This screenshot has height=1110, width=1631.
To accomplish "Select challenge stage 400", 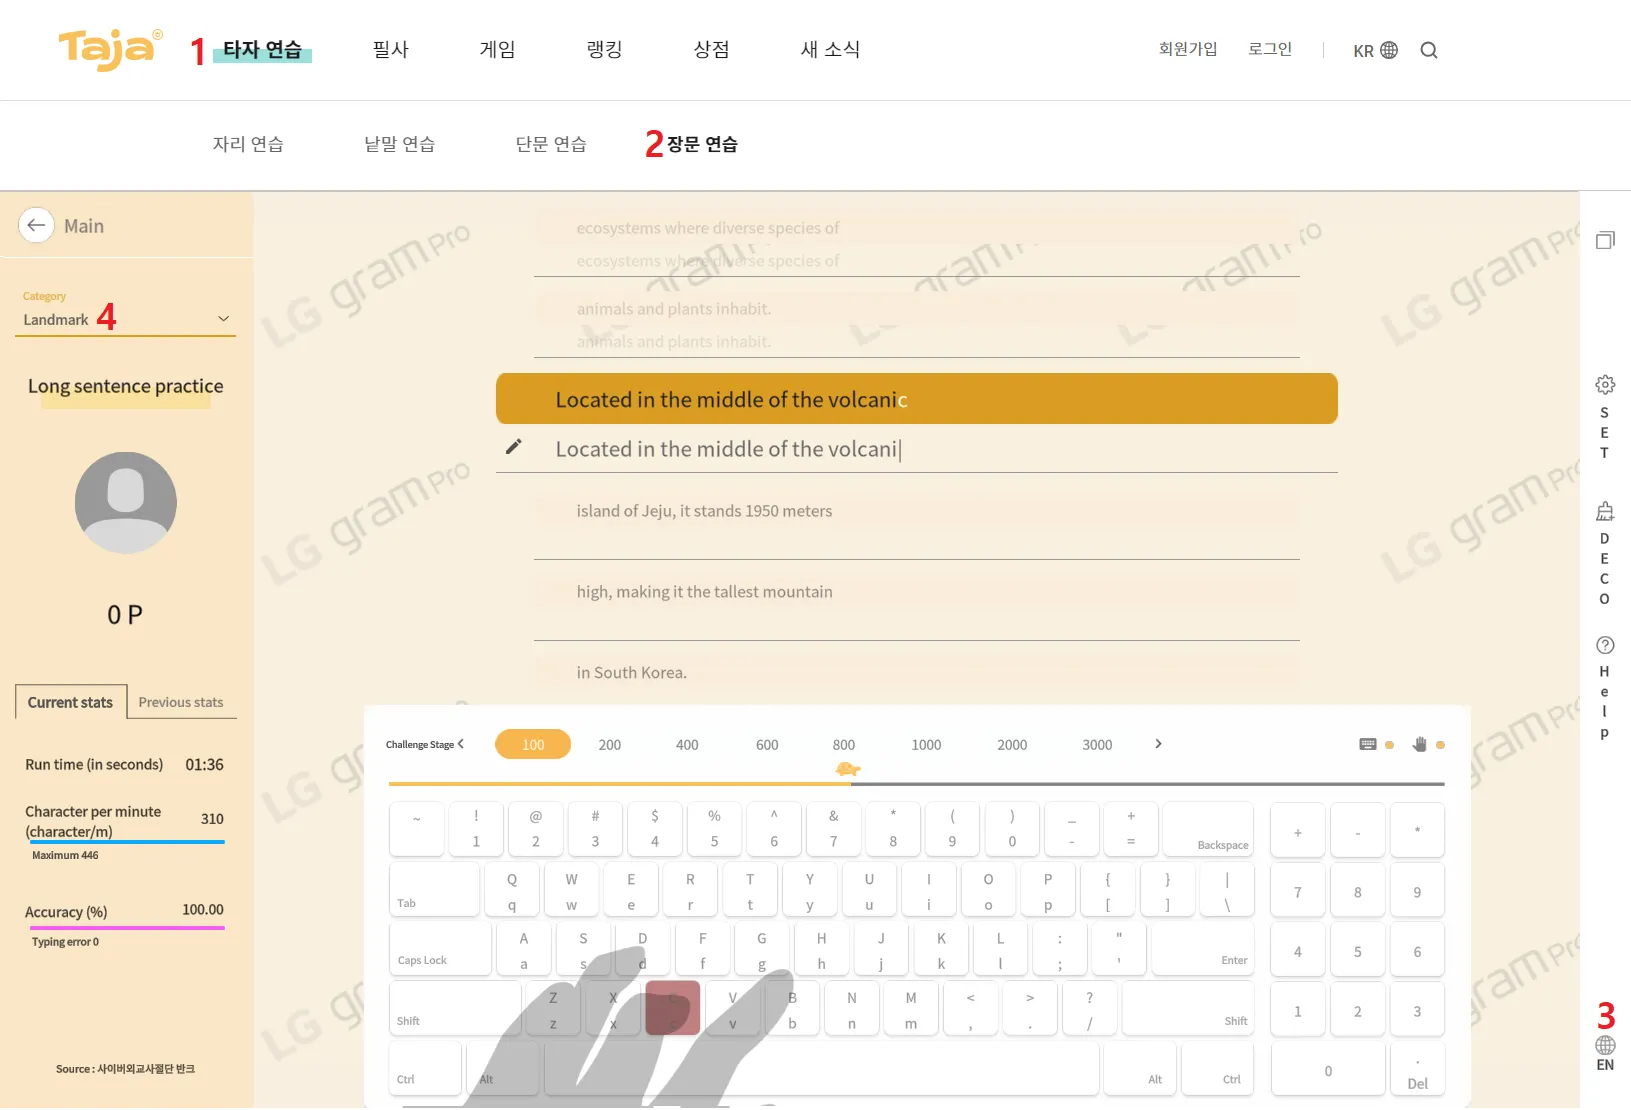I will 687,745.
